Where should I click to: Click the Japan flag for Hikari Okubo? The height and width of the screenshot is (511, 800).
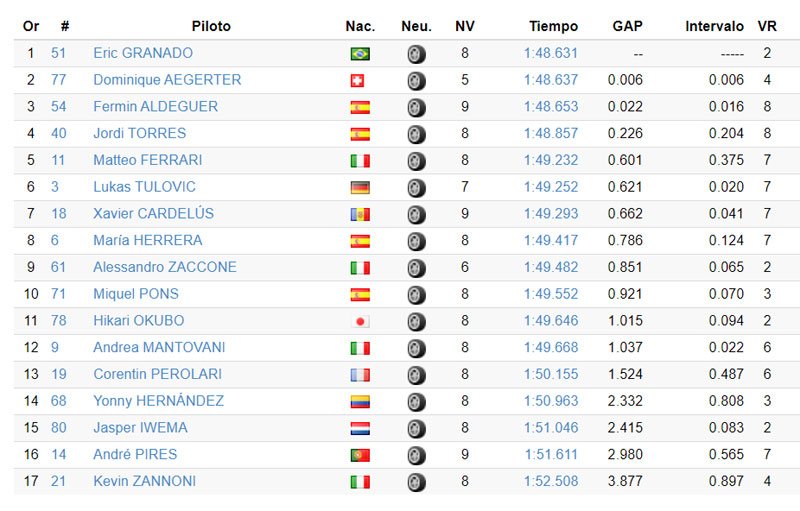[359, 322]
